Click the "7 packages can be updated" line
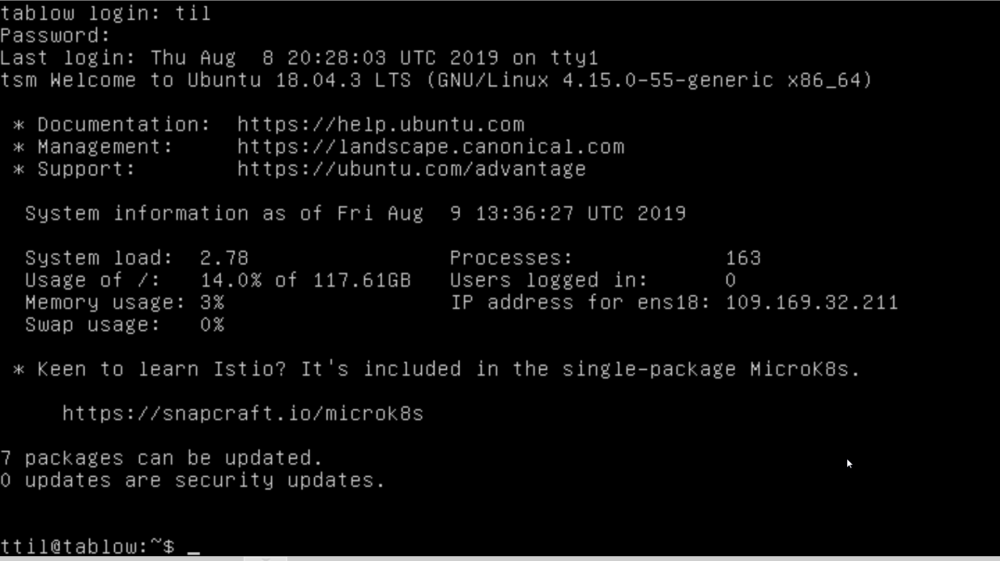 coord(161,458)
